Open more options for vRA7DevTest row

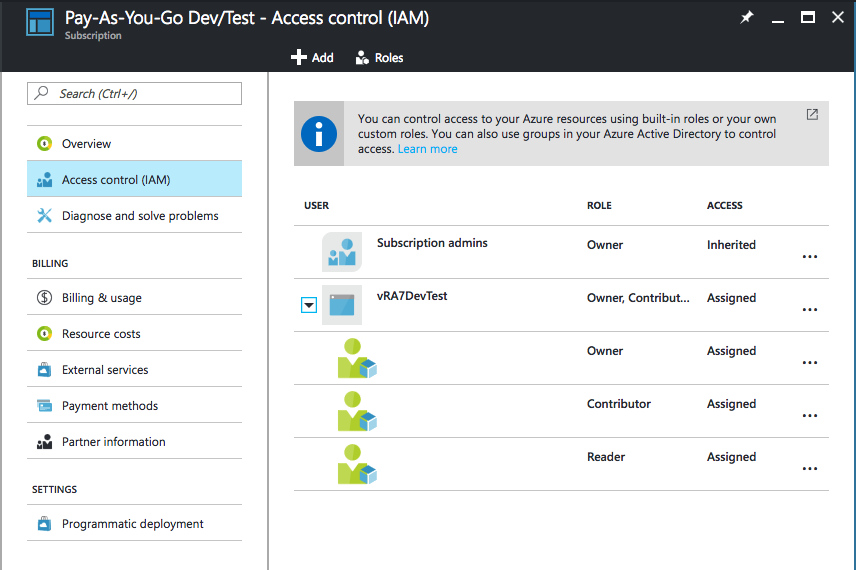pos(810,310)
